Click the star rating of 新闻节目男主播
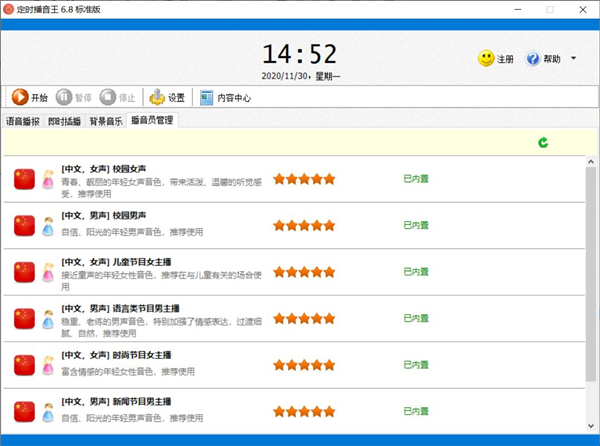 coord(304,412)
